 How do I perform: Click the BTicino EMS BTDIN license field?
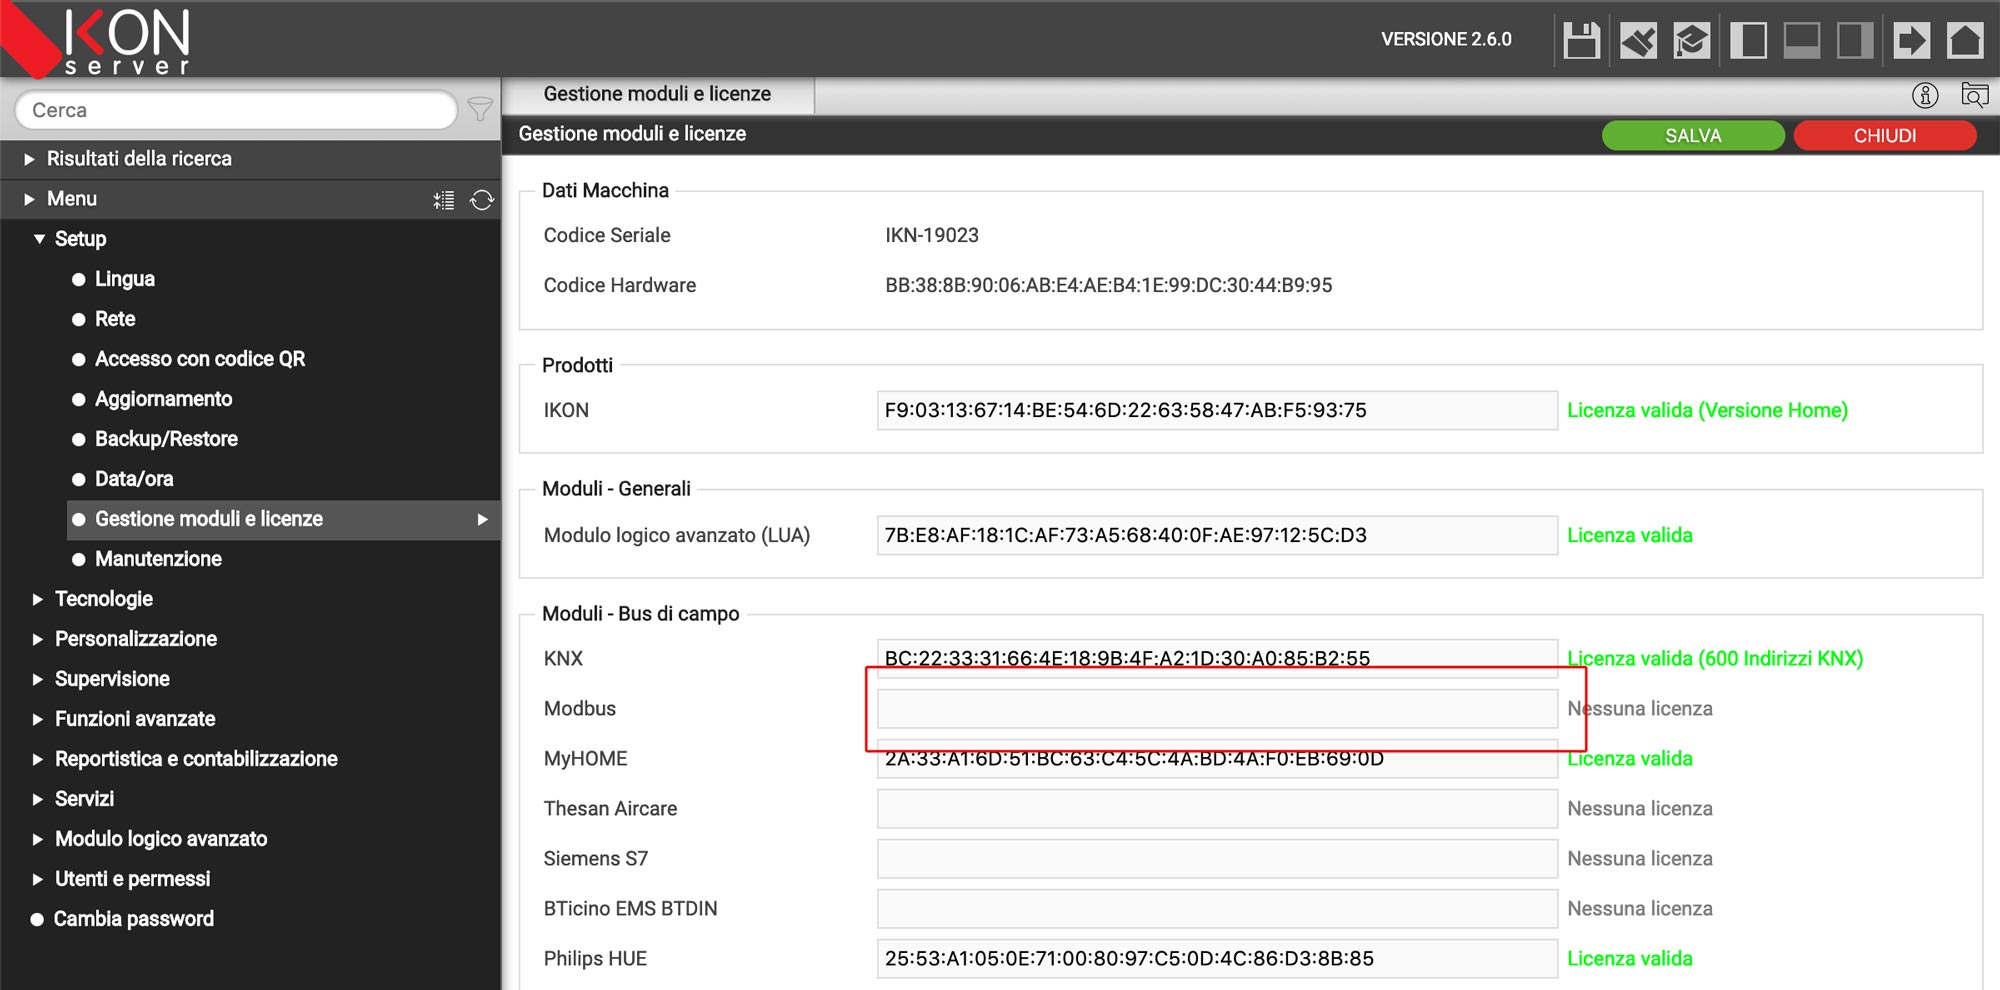tap(1217, 908)
